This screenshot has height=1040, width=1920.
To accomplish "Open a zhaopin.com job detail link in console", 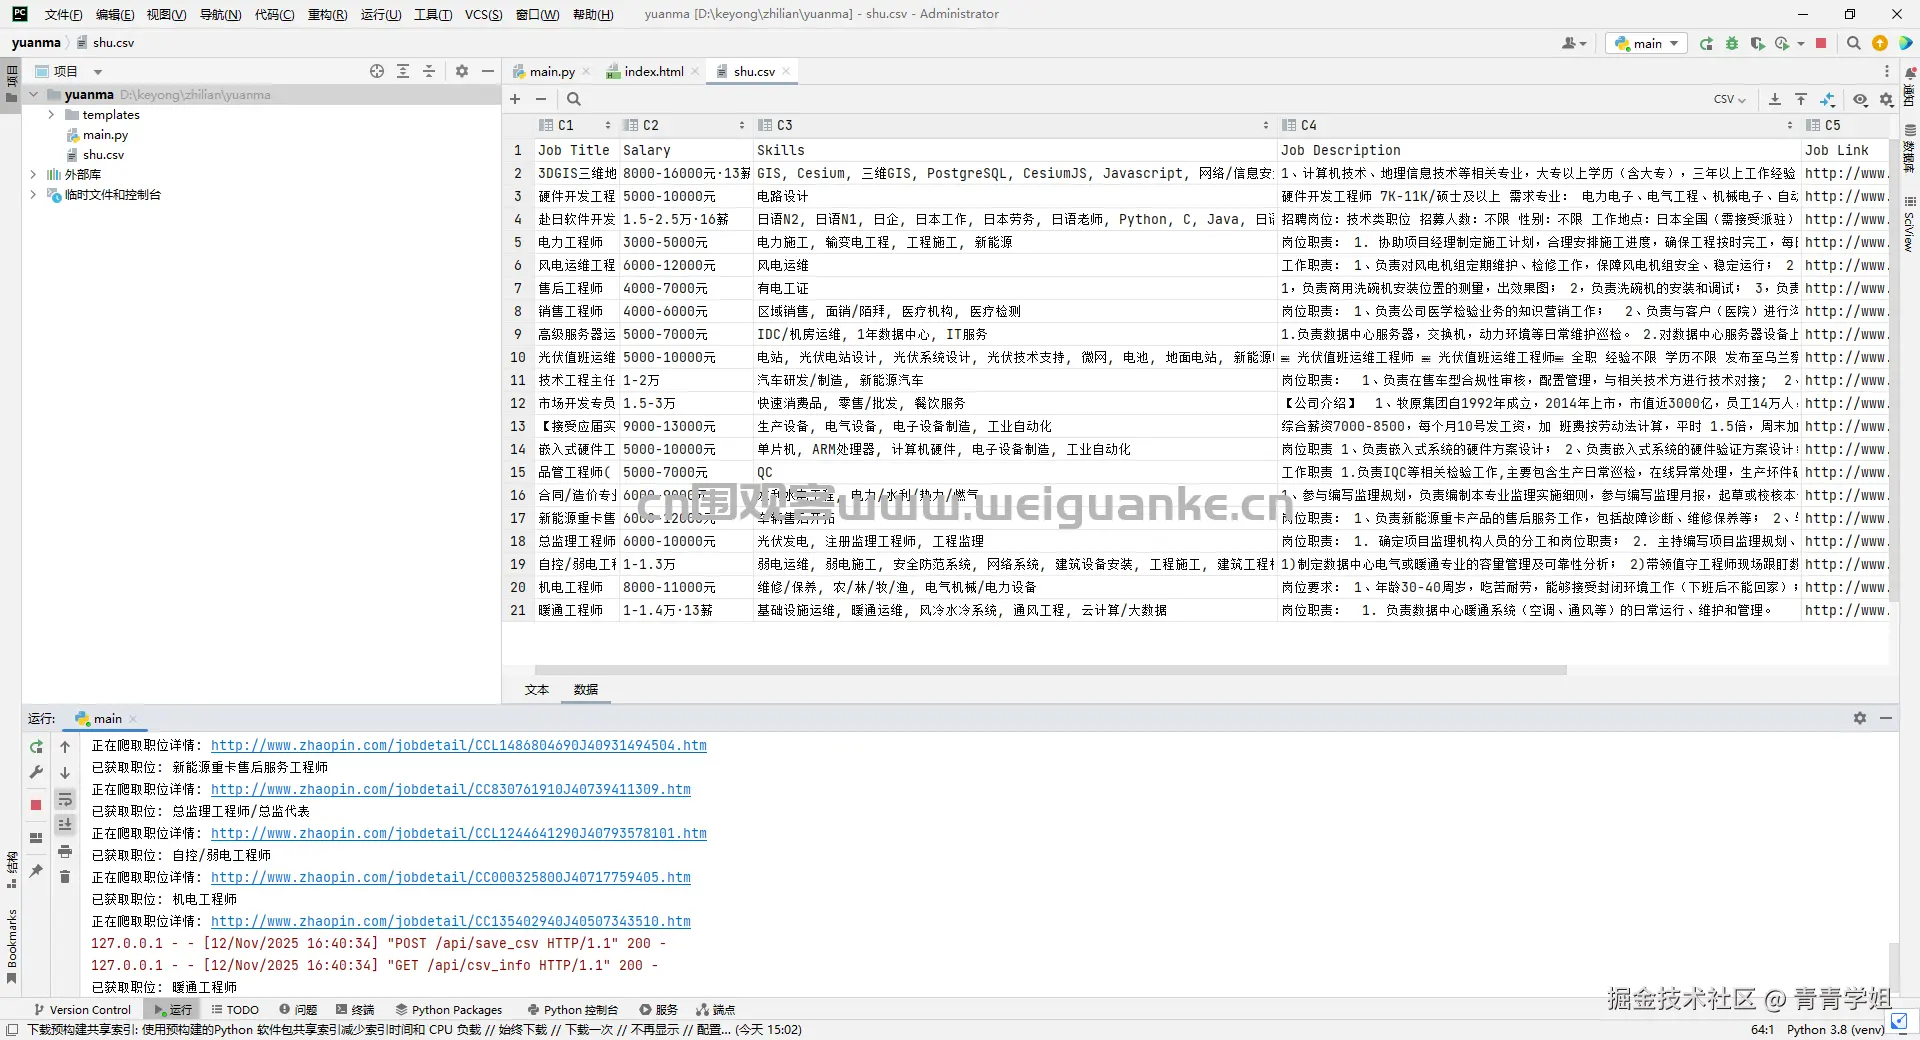I will tap(461, 745).
